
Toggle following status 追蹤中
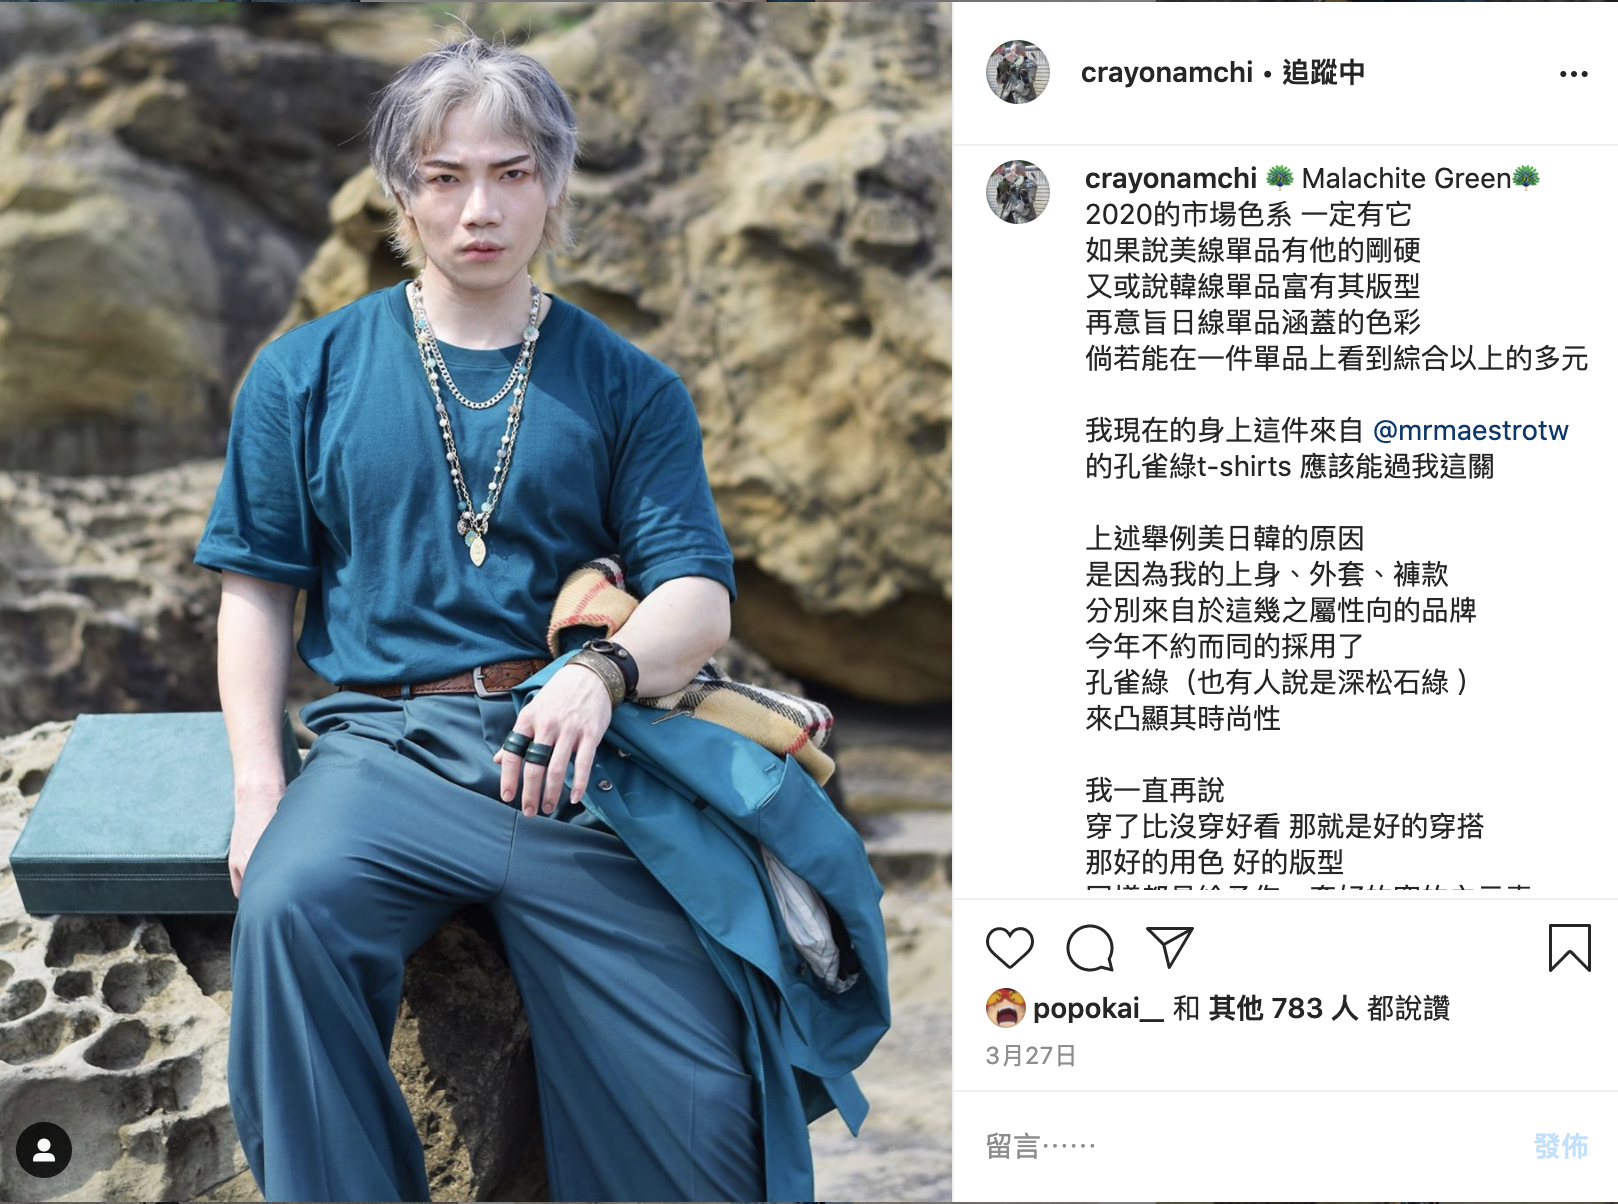(x=1323, y=72)
